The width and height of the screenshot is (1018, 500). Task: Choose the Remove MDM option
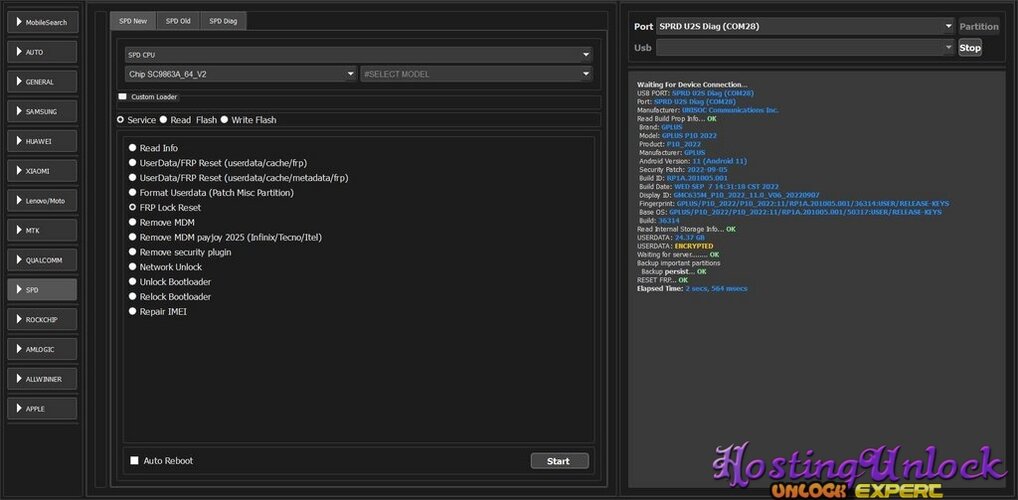[x=162, y=223]
